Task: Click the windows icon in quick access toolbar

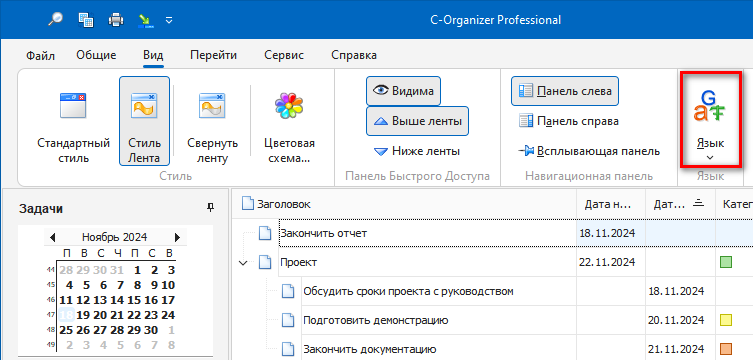Action: [86, 20]
